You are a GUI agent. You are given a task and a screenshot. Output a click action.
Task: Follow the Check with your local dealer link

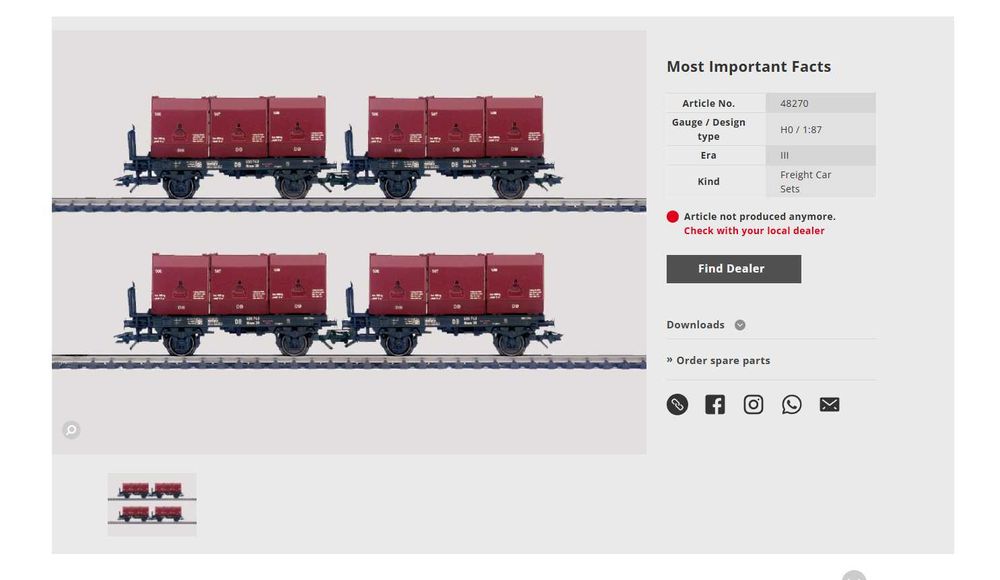tap(754, 231)
